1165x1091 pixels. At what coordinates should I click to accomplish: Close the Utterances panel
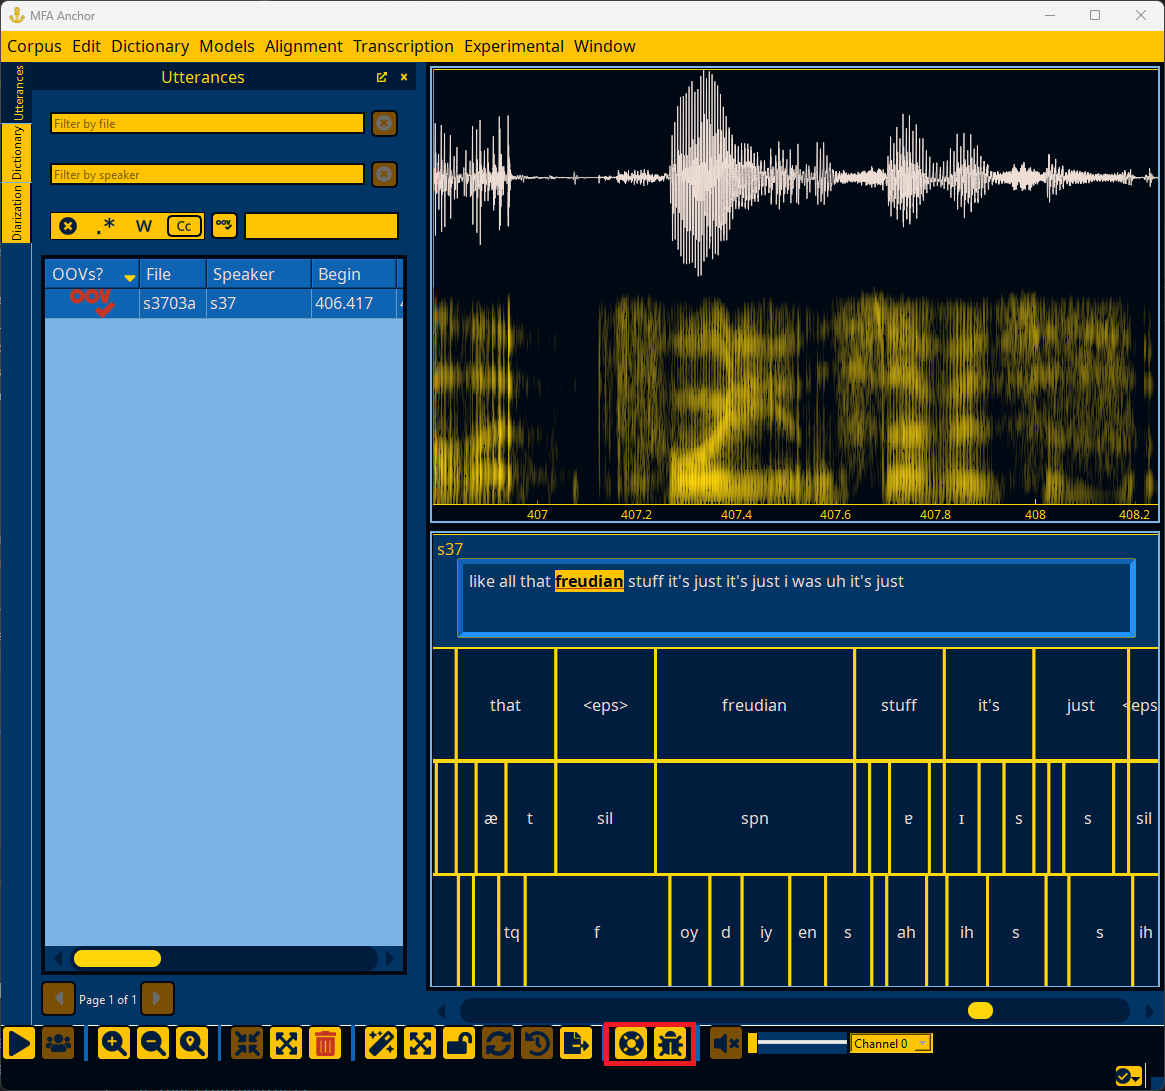tap(404, 77)
